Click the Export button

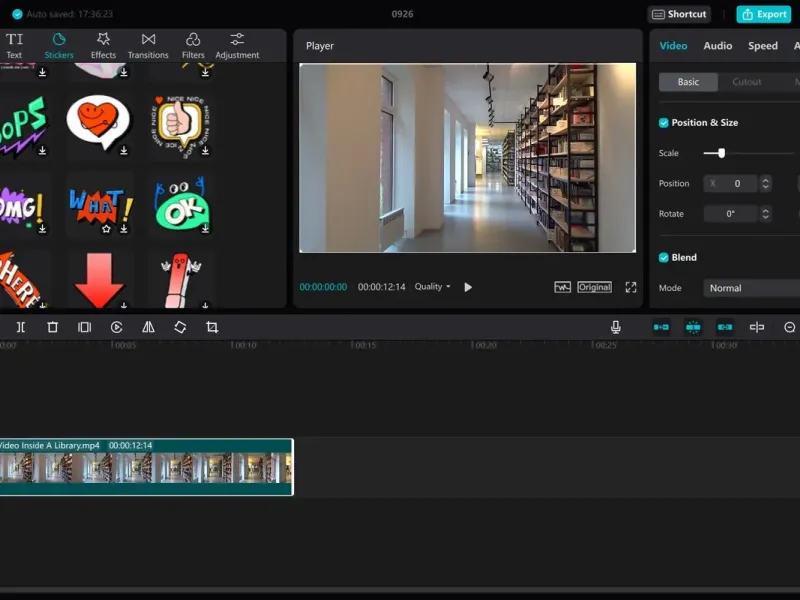coord(763,14)
